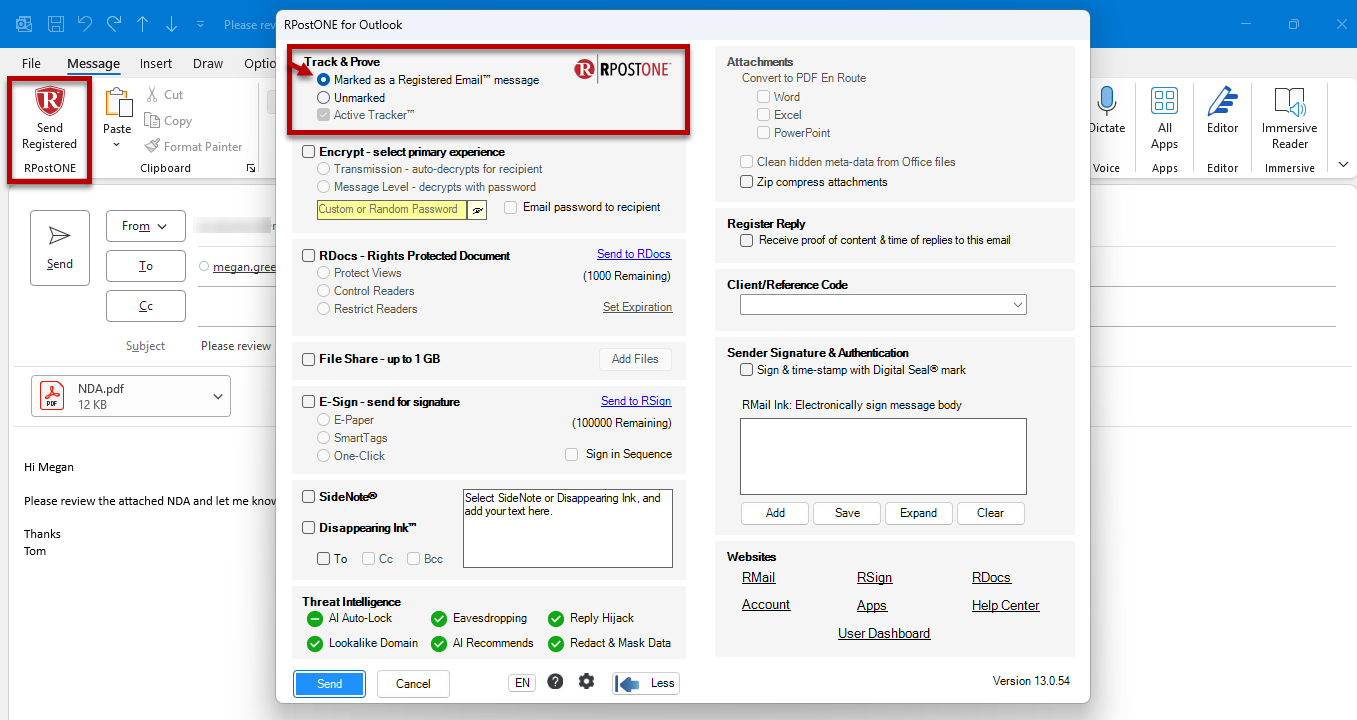Open the Send to RDocs link
This screenshot has width=1357, height=720.
pyautogui.click(x=634, y=254)
